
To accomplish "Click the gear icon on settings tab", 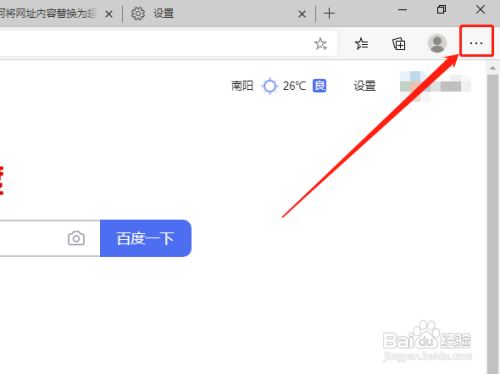I will [138, 14].
